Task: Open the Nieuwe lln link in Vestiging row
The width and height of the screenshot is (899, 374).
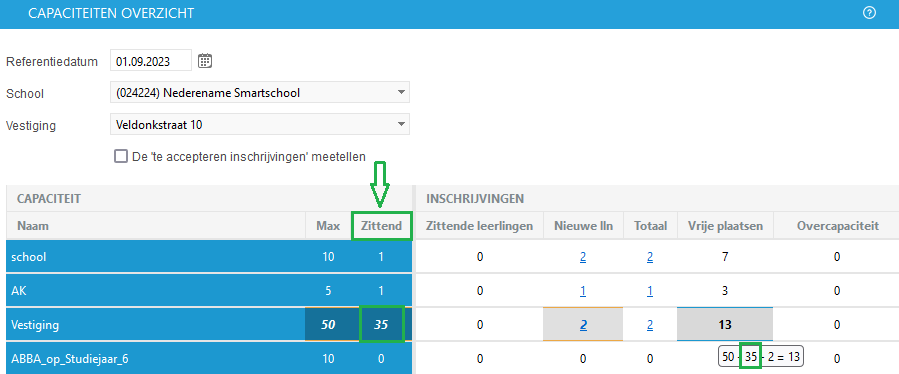Action: (583, 325)
